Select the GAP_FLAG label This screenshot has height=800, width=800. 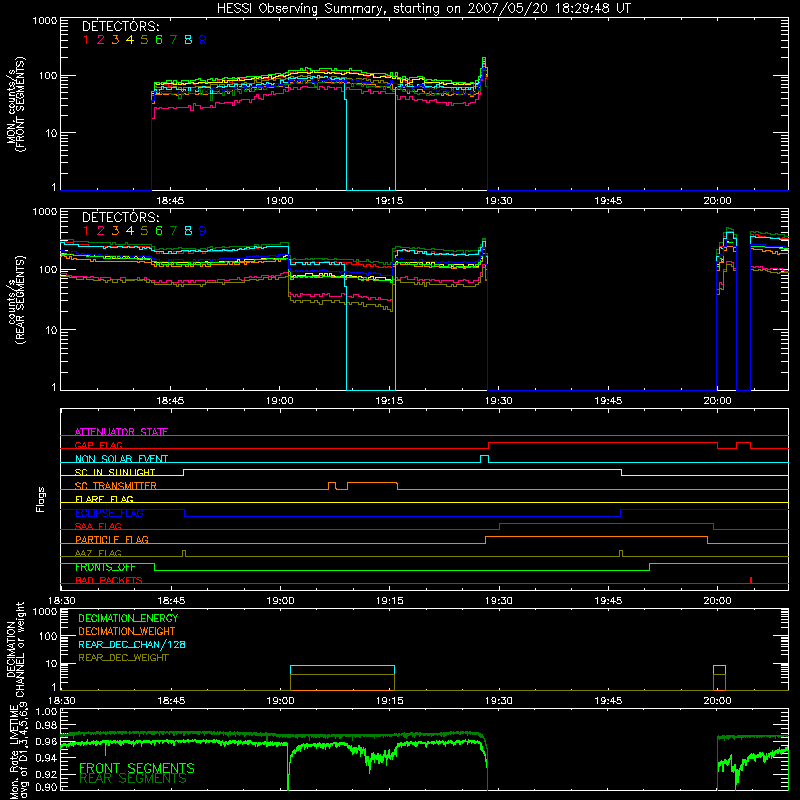[x=98, y=445]
